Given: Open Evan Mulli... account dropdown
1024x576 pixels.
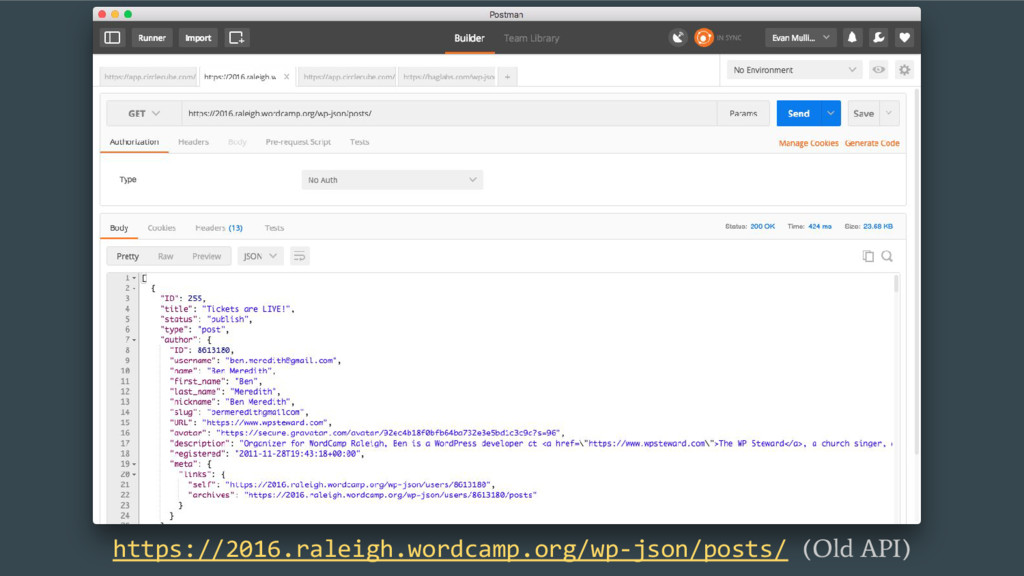Looking at the screenshot, I should click(x=801, y=38).
